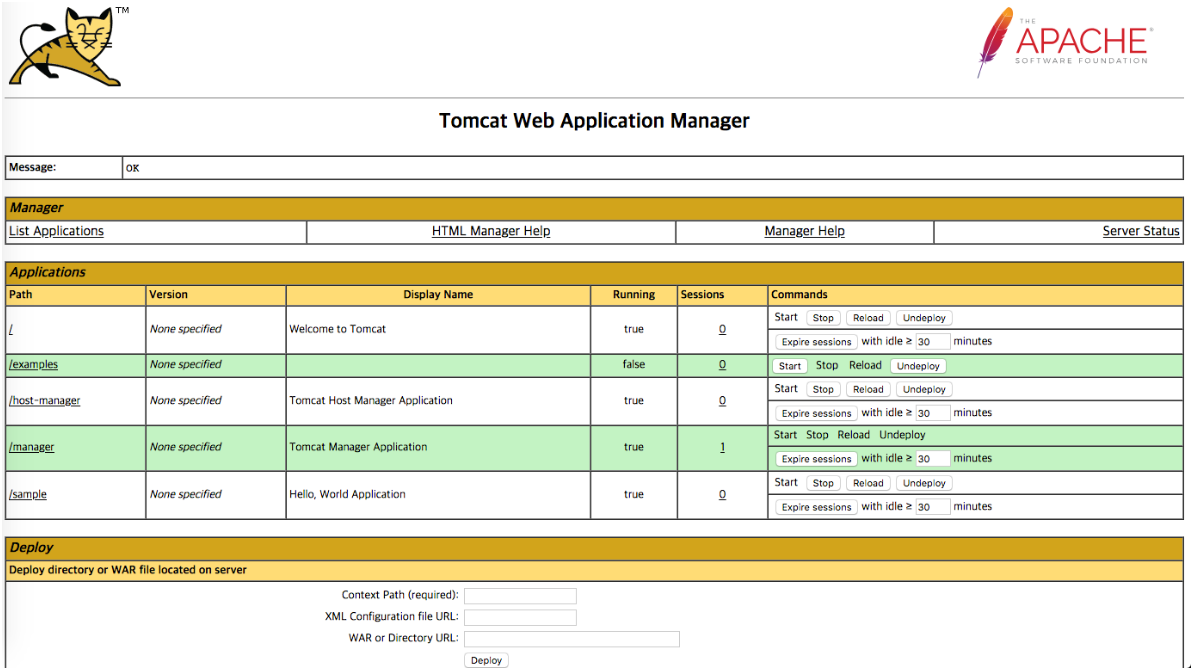View sessions count for /examples
Screen dimensions: 1193x668
point(722,364)
